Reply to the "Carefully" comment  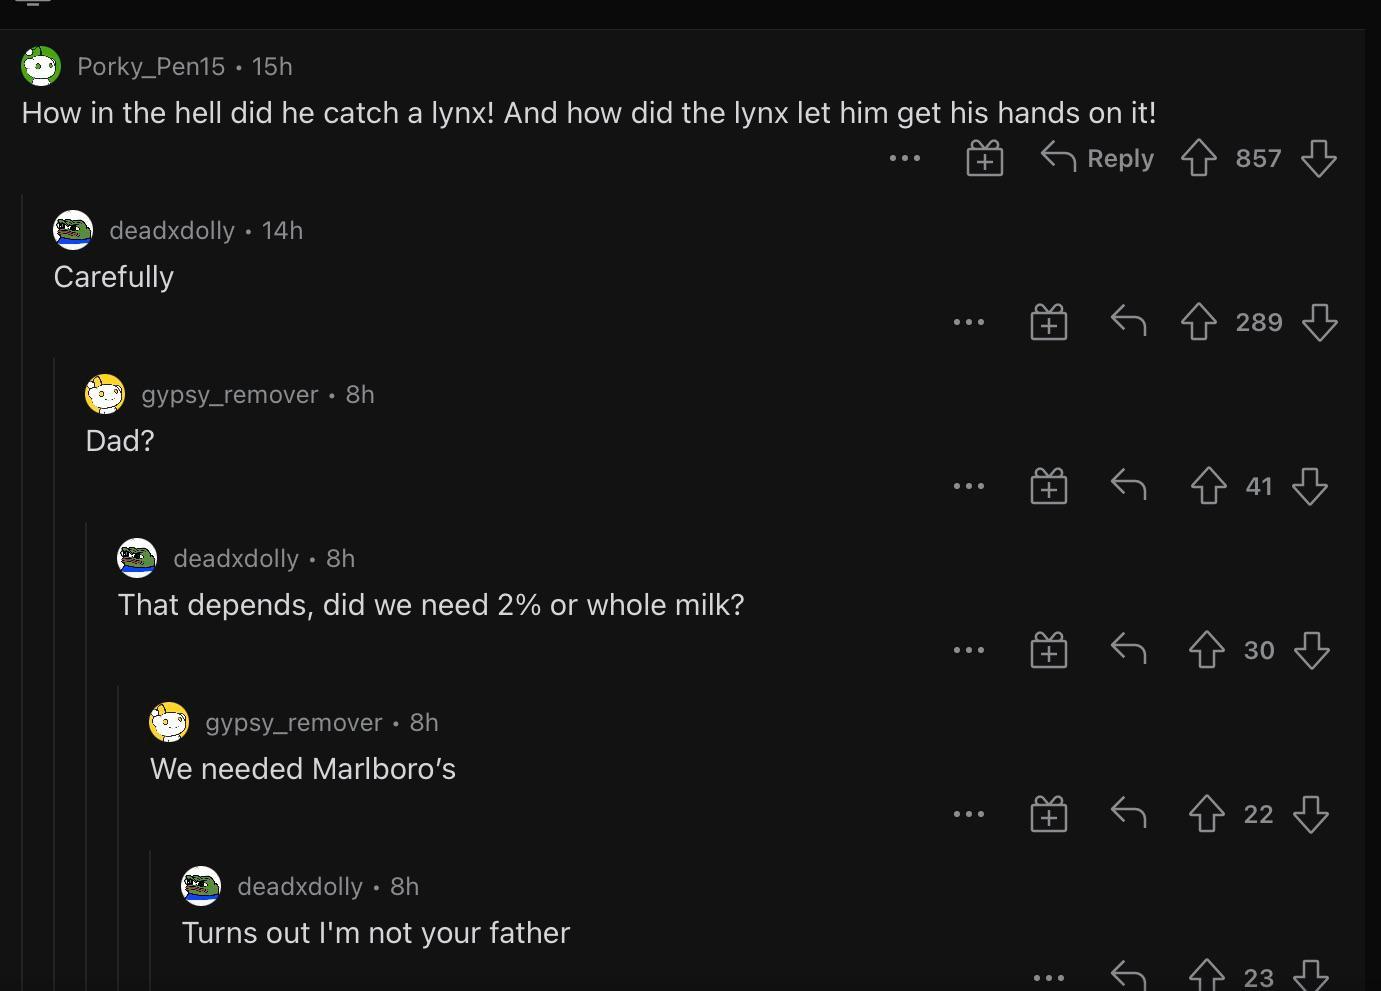click(1128, 322)
